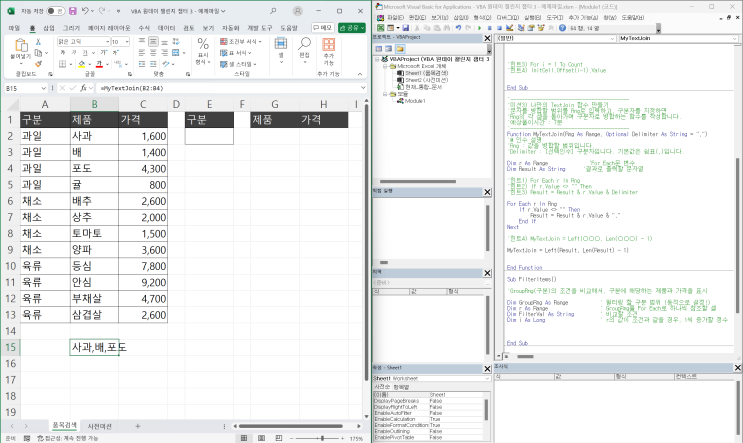Open the MyTextJoin procedure dropdown
This screenshot has width=743, height=443.
[735, 38]
